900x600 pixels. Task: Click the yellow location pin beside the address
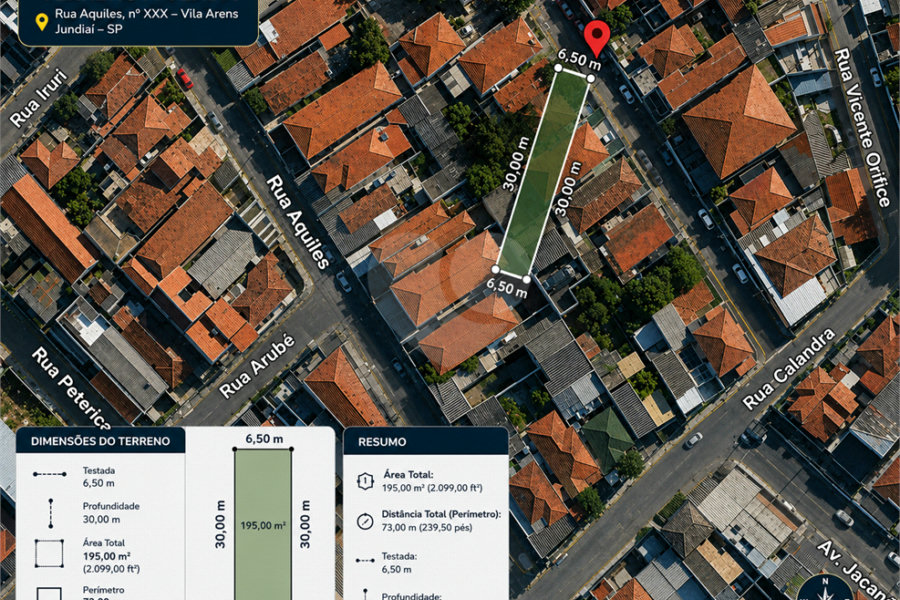[x=41, y=22]
